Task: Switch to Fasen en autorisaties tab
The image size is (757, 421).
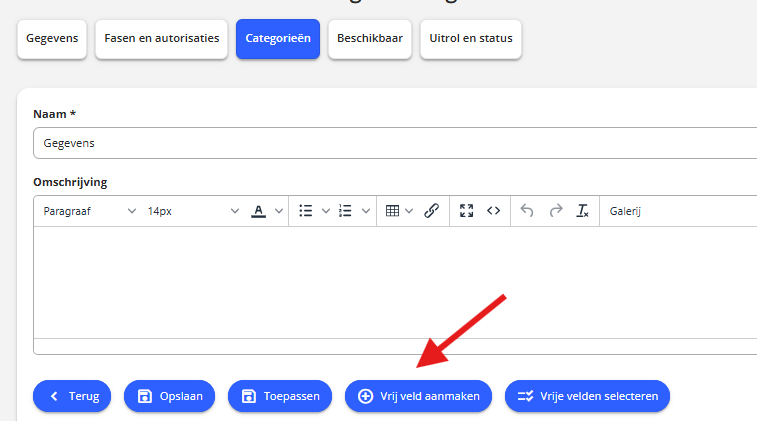Action: click(162, 39)
